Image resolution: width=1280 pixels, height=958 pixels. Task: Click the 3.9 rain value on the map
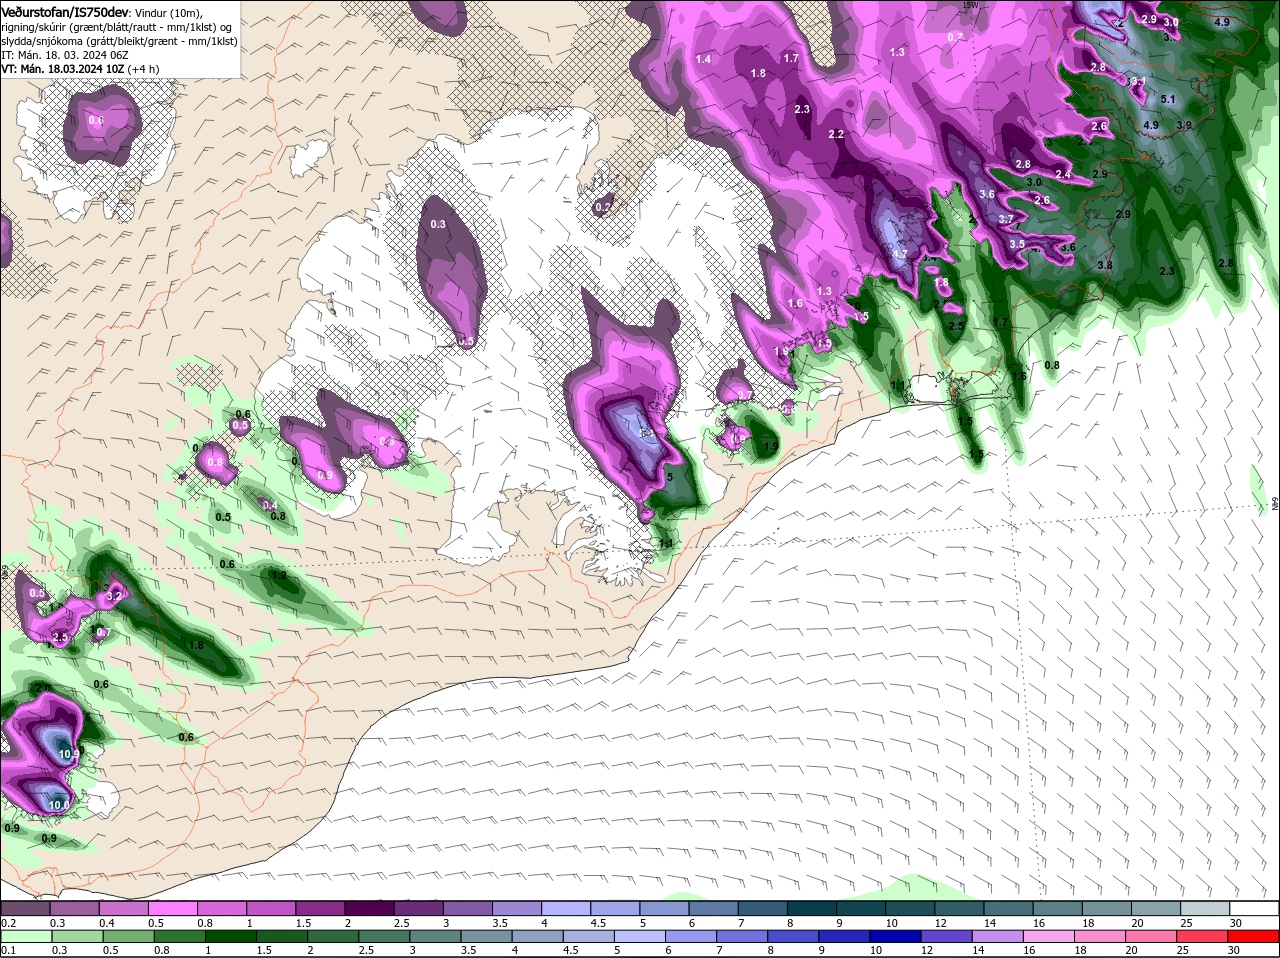[x=1184, y=125]
